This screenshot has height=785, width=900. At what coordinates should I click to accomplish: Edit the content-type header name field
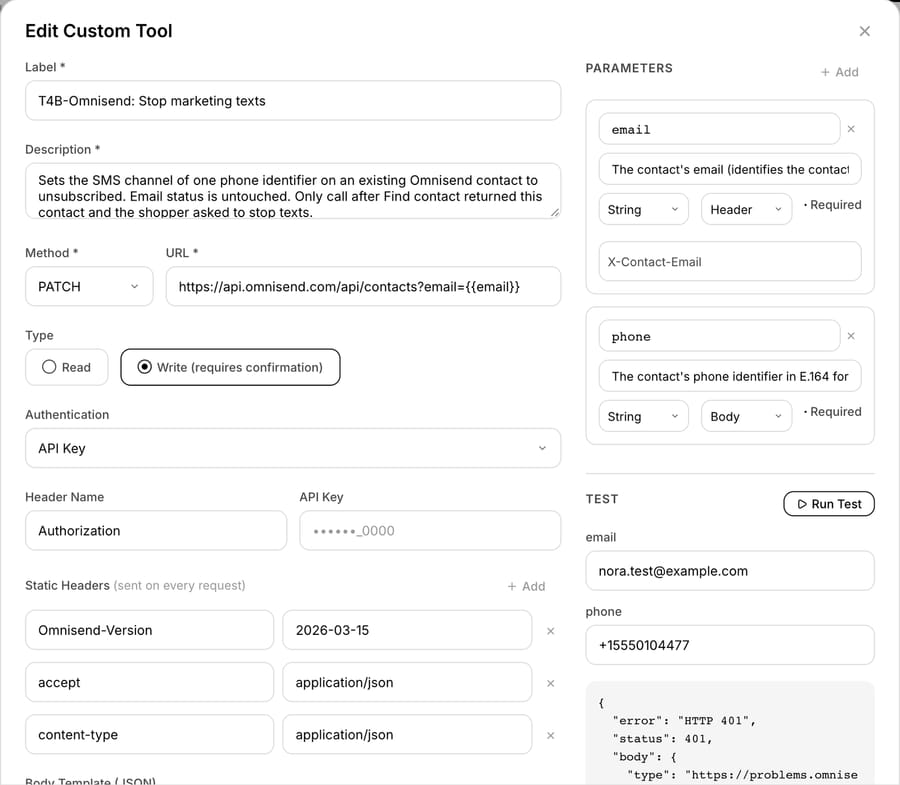[x=149, y=735]
